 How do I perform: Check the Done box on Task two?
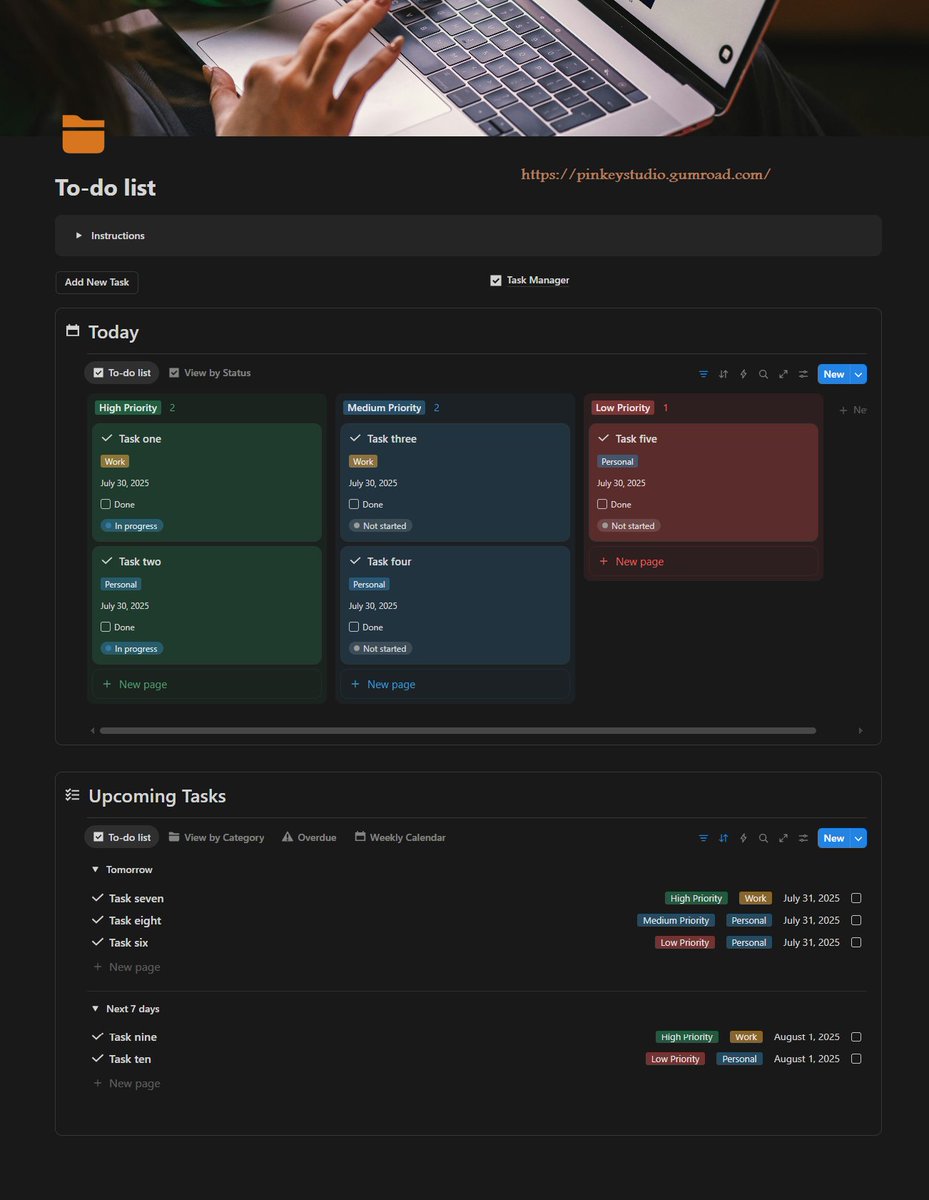point(105,627)
